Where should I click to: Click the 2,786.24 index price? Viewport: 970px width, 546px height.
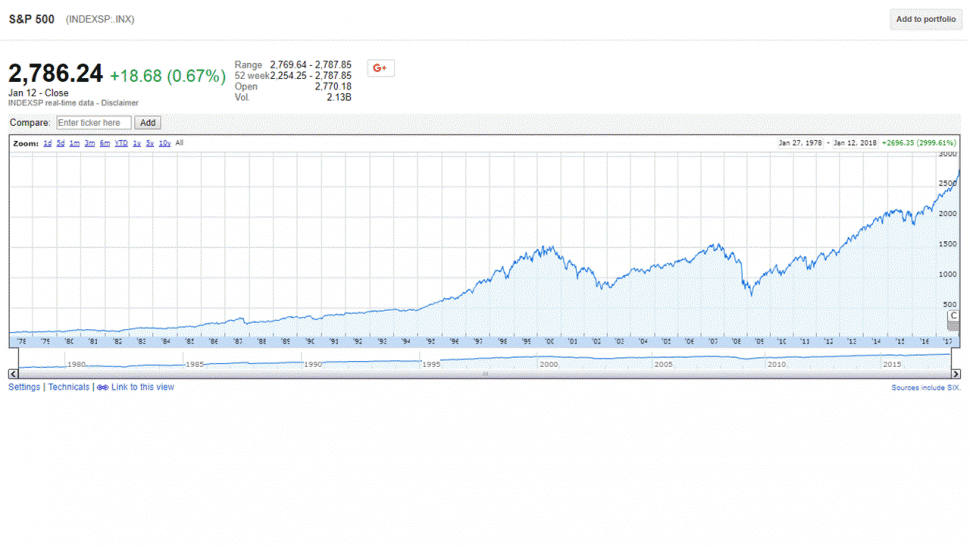(56, 74)
